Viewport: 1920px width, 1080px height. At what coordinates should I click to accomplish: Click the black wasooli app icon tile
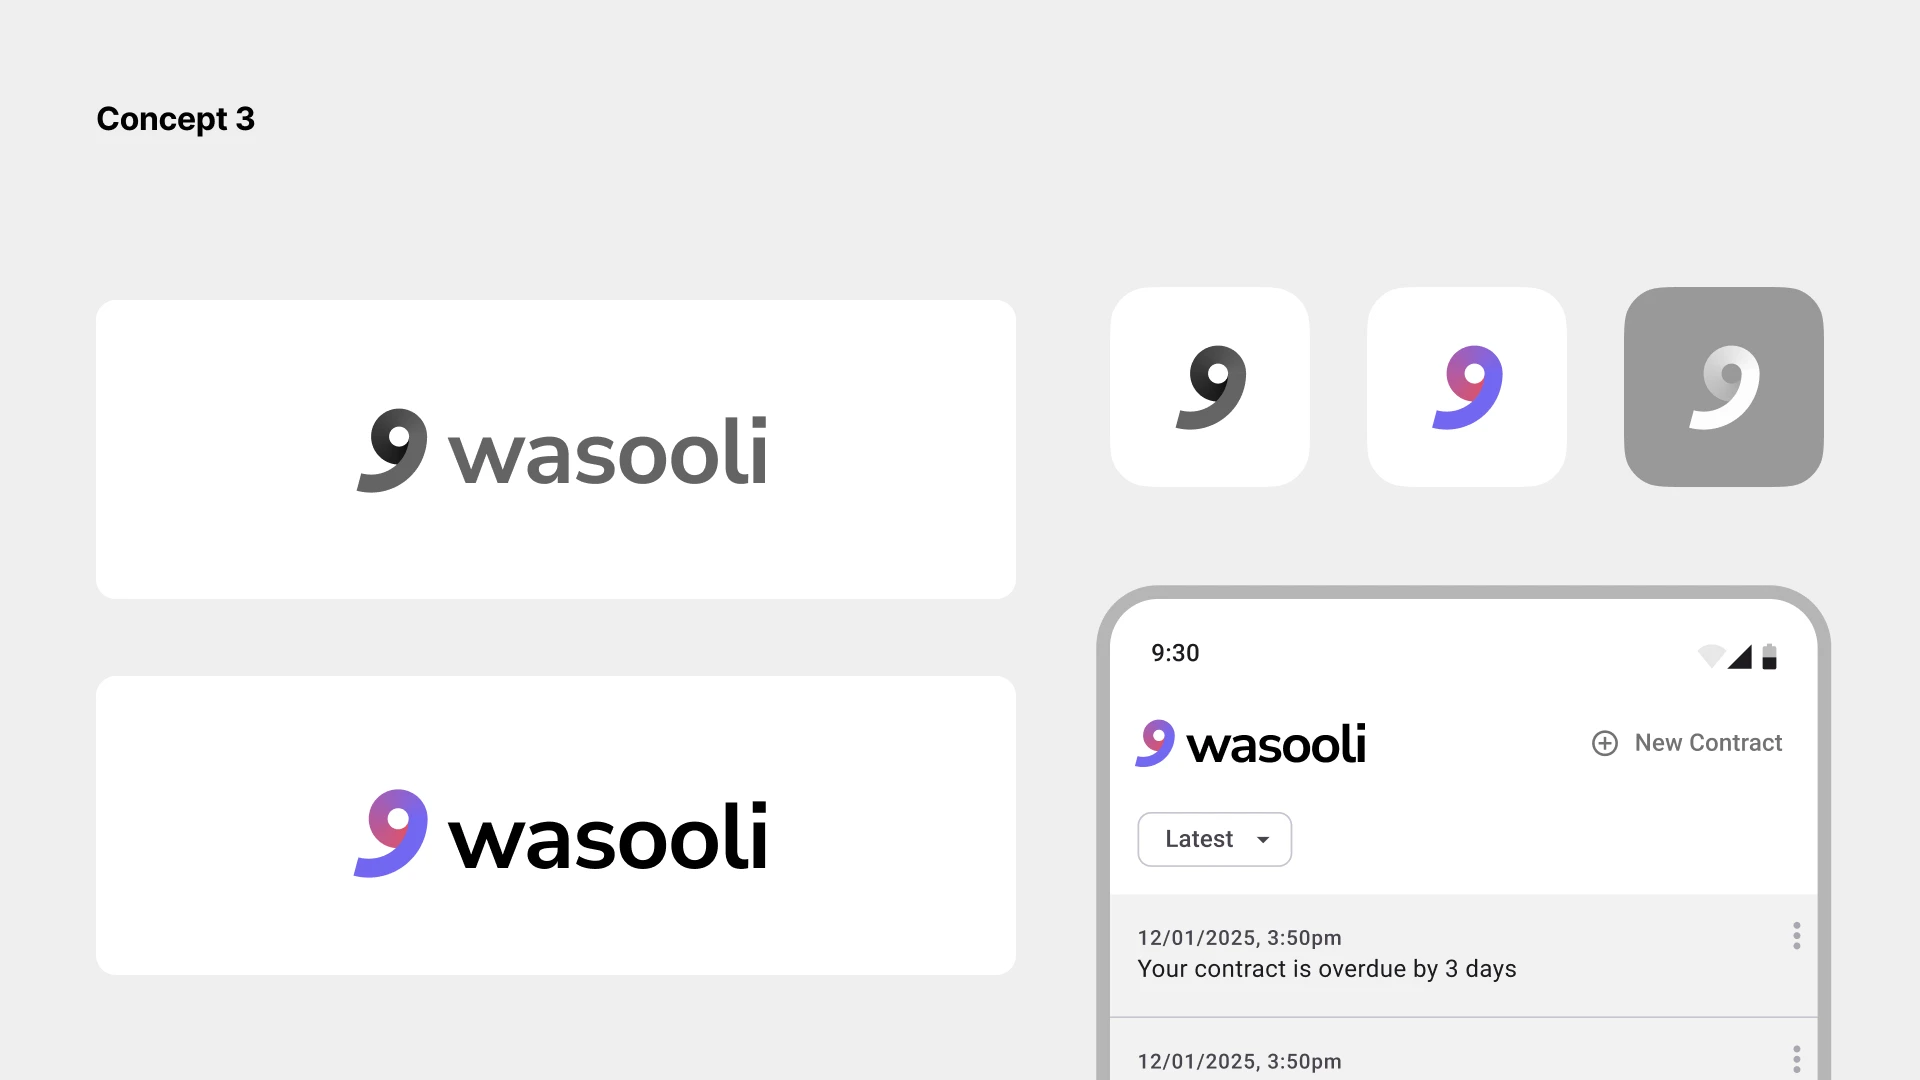click(x=1210, y=387)
